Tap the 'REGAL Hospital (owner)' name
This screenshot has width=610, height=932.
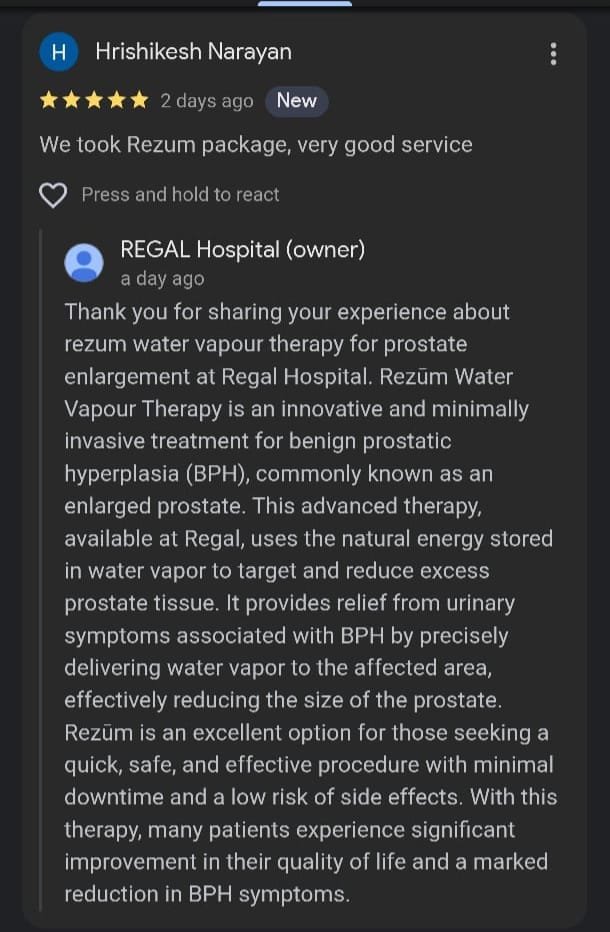point(242,250)
